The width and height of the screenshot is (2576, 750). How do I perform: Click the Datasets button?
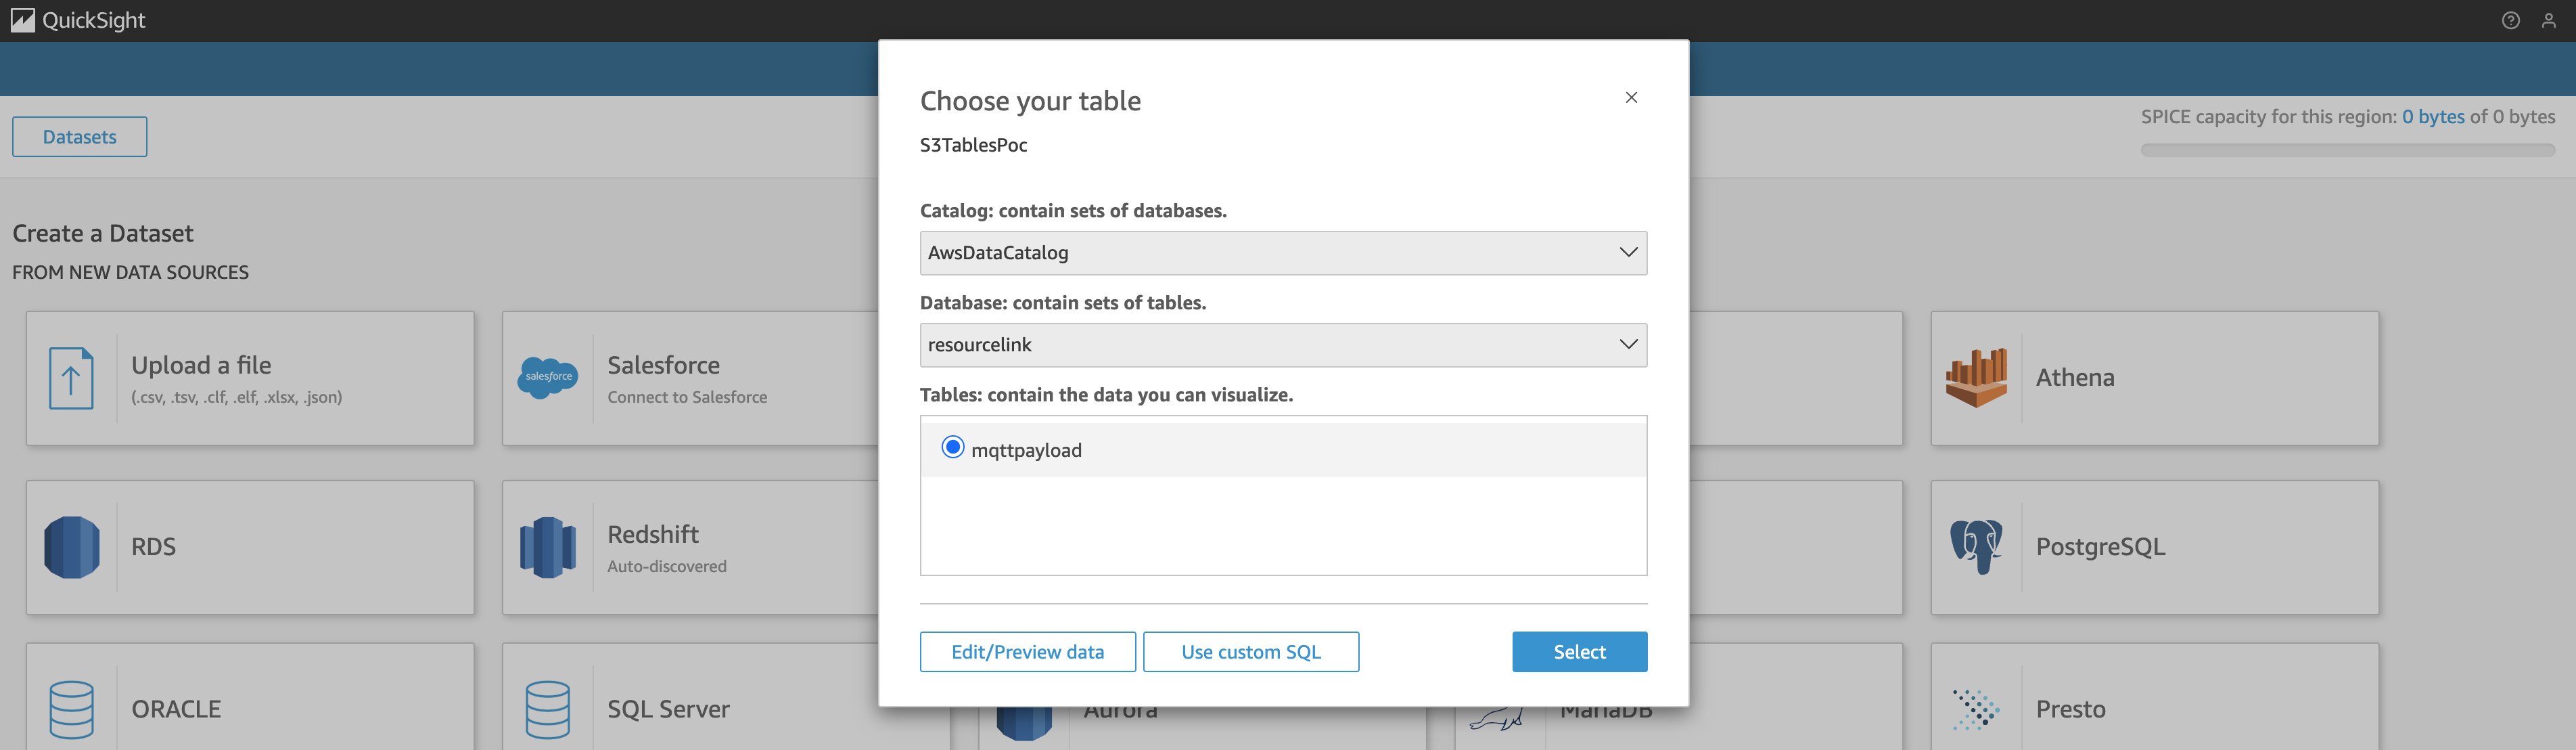coord(80,137)
